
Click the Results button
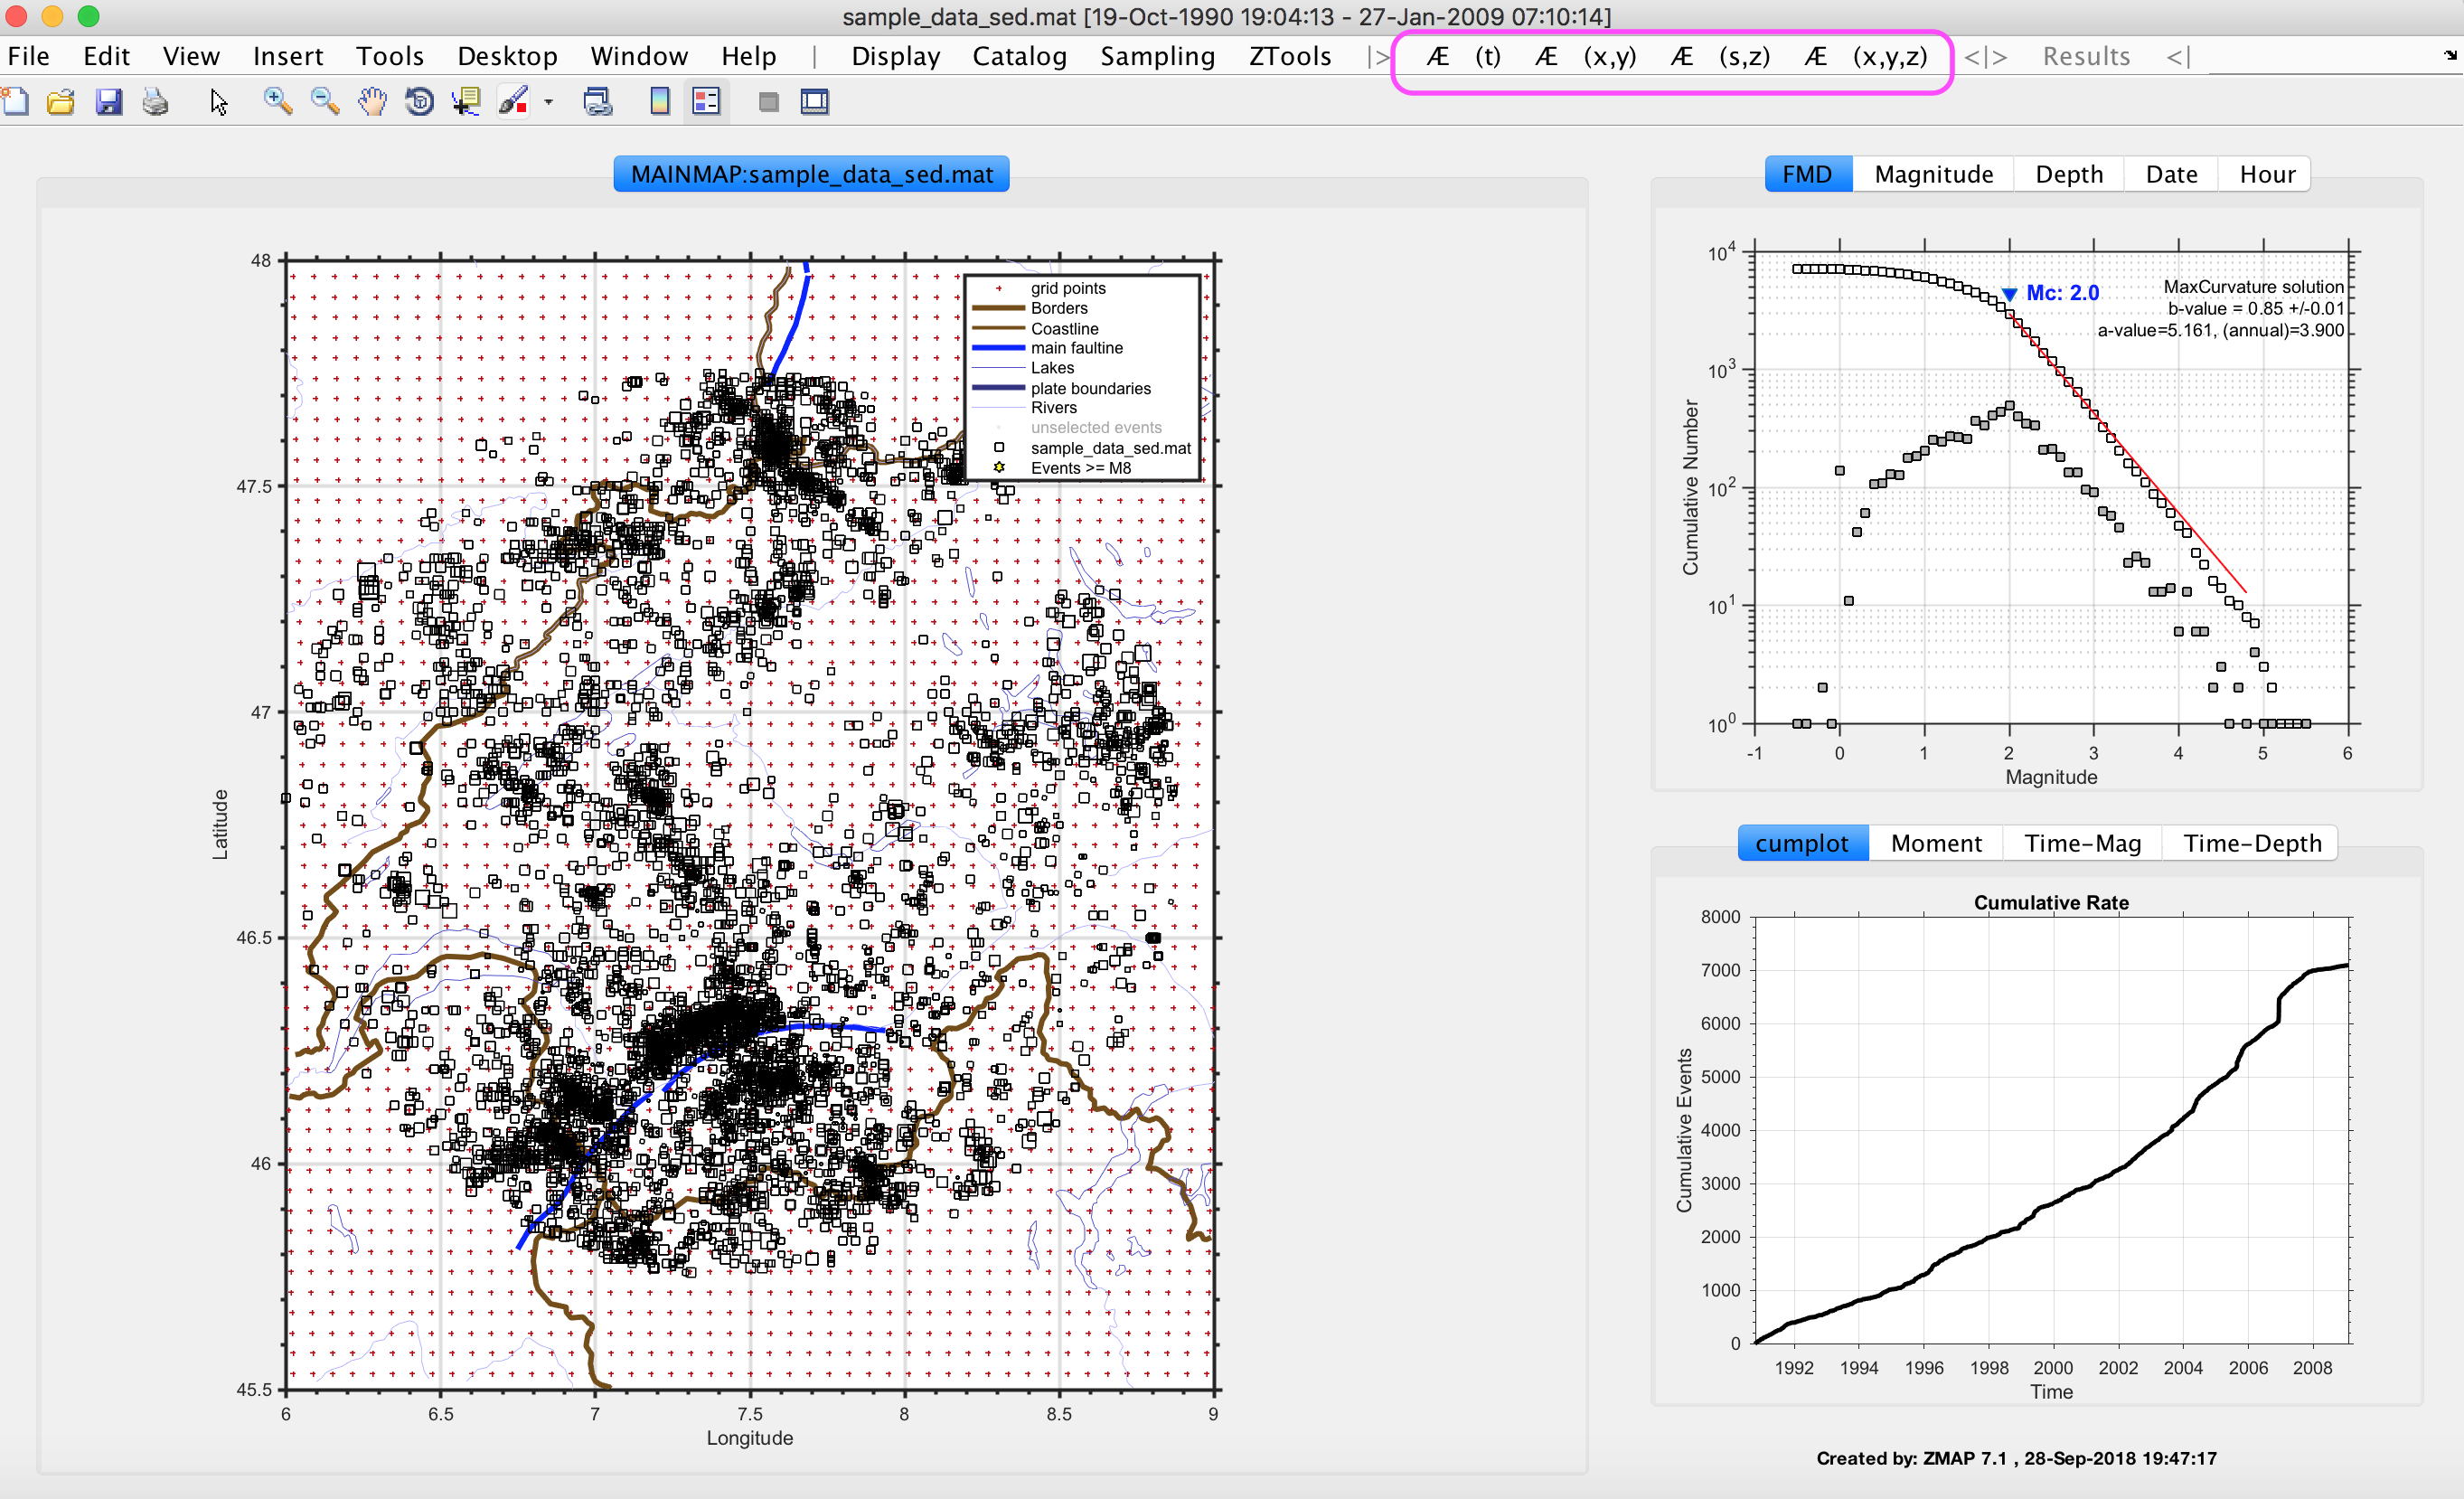point(2086,56)
